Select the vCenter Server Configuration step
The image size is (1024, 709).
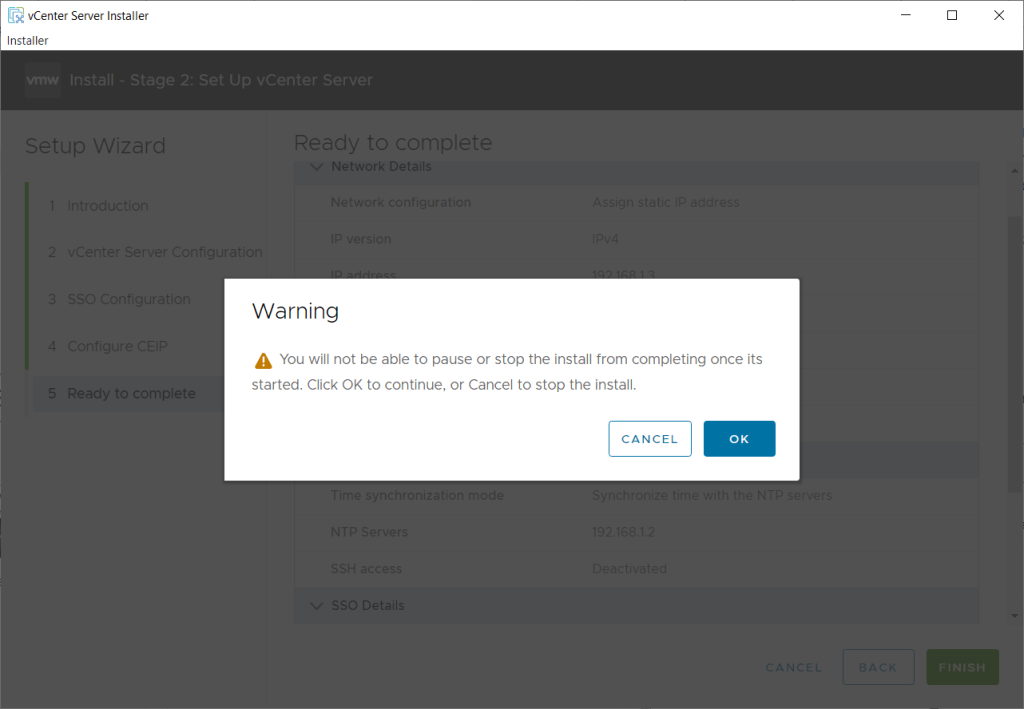[164, 253]
